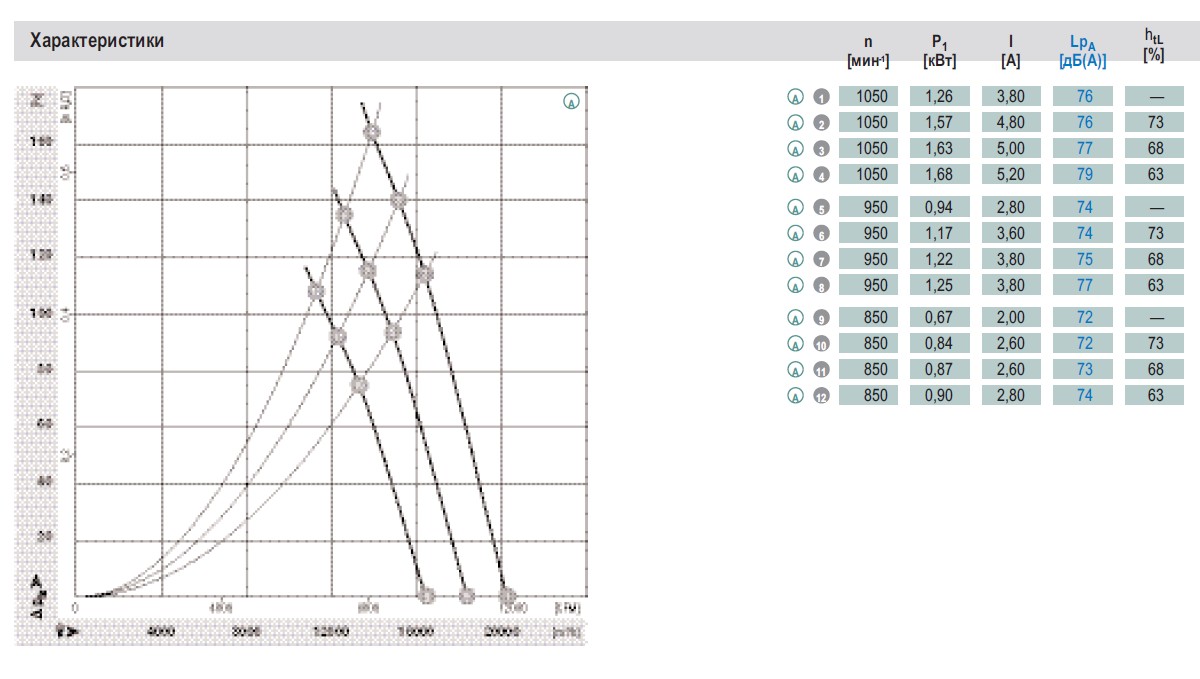Click the current value 3,60
Screen dimensions: 1200x679
pyautogui.click(x=1011, y=234)
